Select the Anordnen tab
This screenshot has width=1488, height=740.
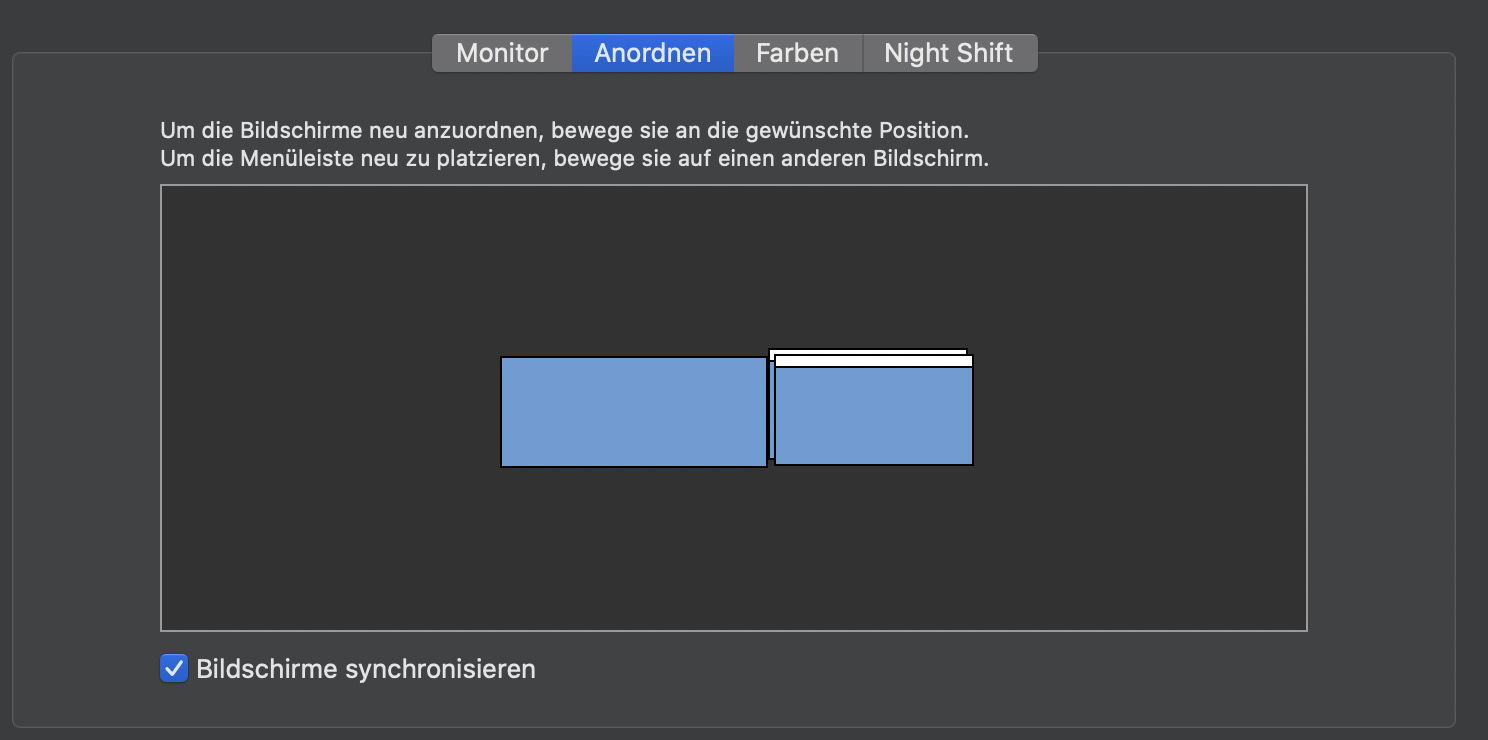click(x=652, y=53)
